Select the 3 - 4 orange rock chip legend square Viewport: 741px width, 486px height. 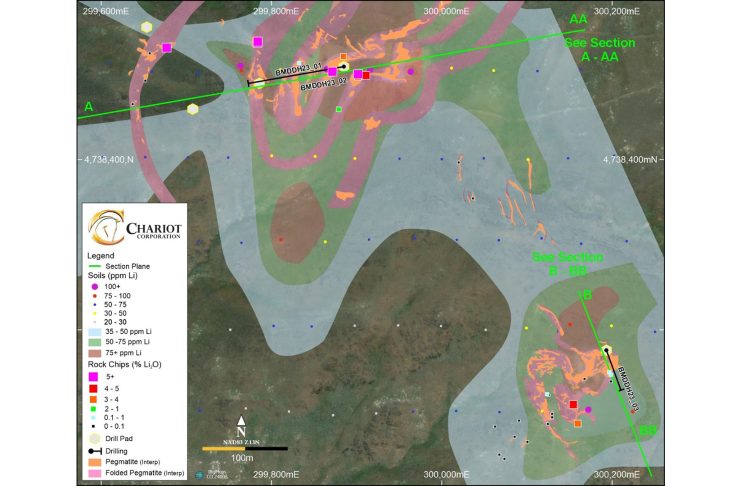click(95, 398)
